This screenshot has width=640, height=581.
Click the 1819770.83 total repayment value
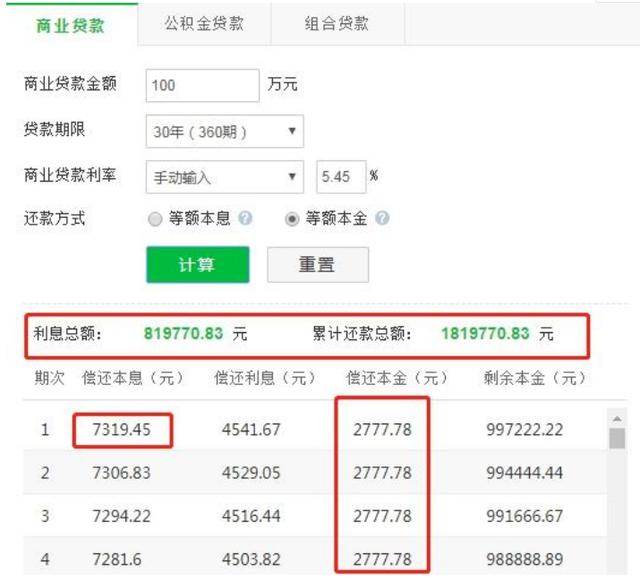tap(485, 334)
